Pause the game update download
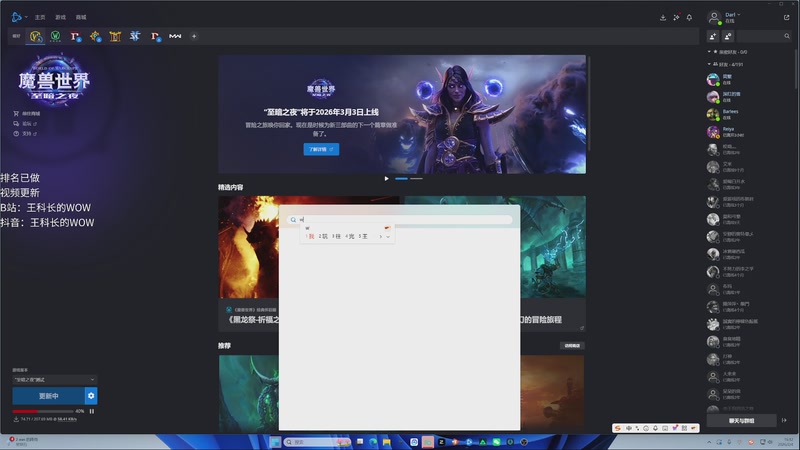 tap(92, 411)
